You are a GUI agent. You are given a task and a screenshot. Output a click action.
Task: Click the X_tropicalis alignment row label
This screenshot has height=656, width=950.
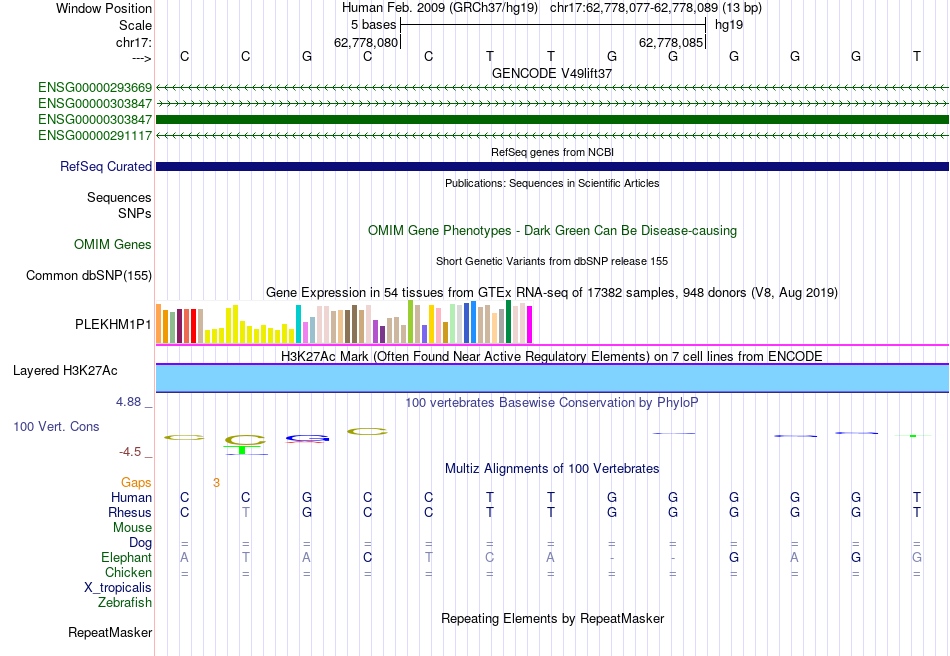(x=118, y=588)
